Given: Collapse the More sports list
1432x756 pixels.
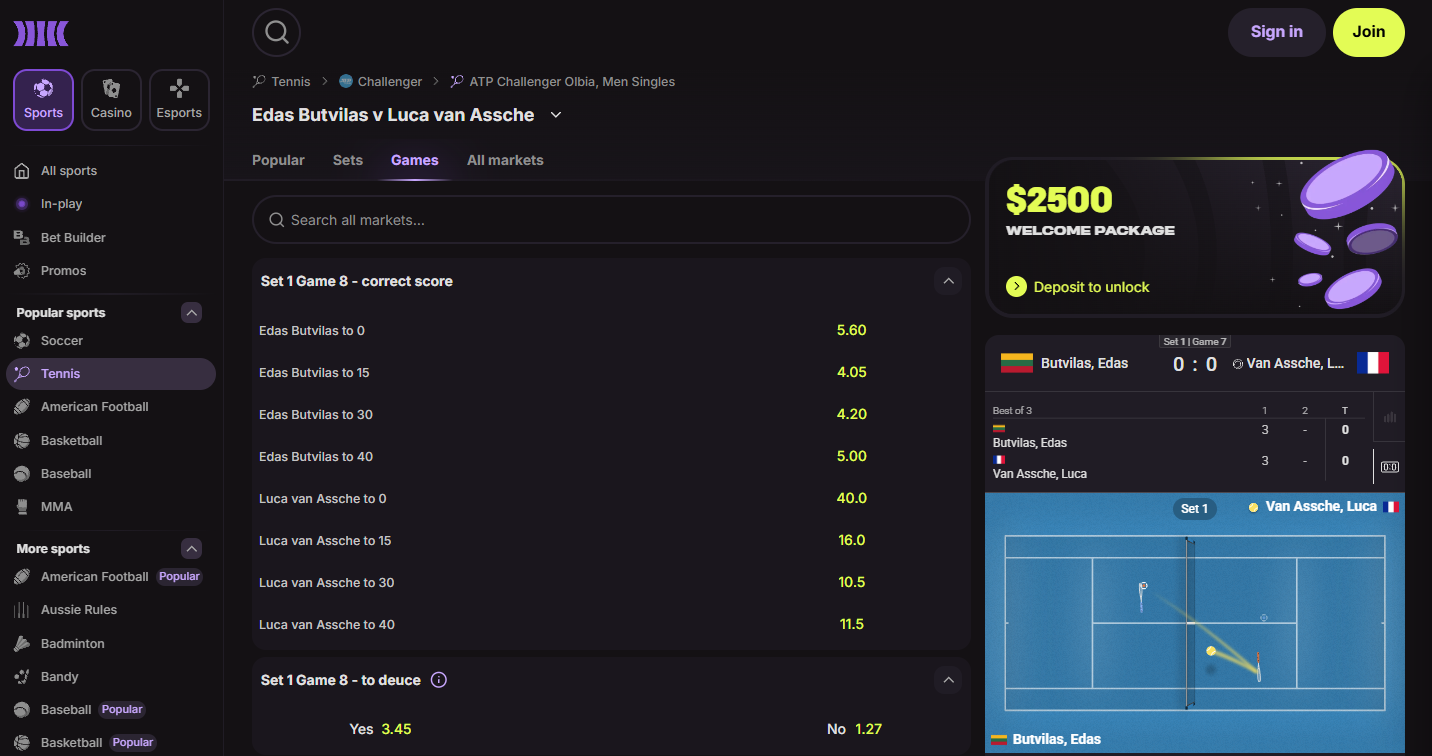Looking at the screenshot, I should [191, 549].
